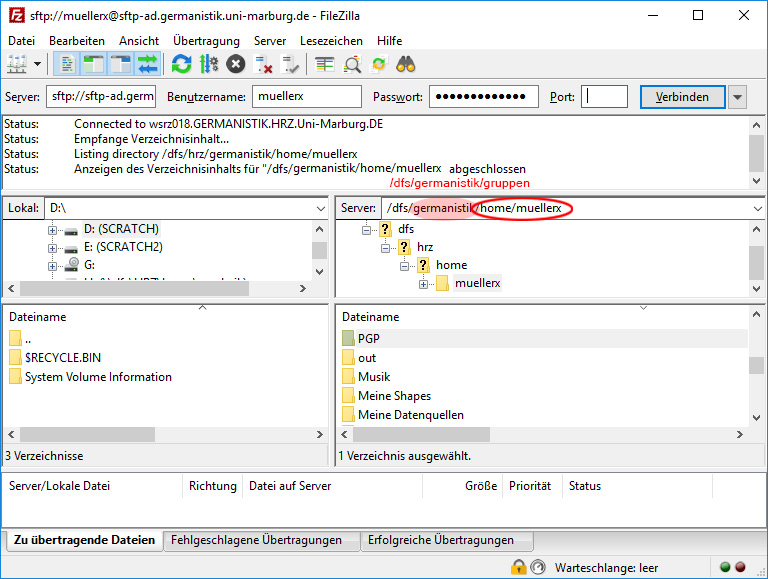Select the Musik remote folder
Image resolution: width=768 pixels, height=579 pixels.
pyautogui.click(x=374, y=377)
